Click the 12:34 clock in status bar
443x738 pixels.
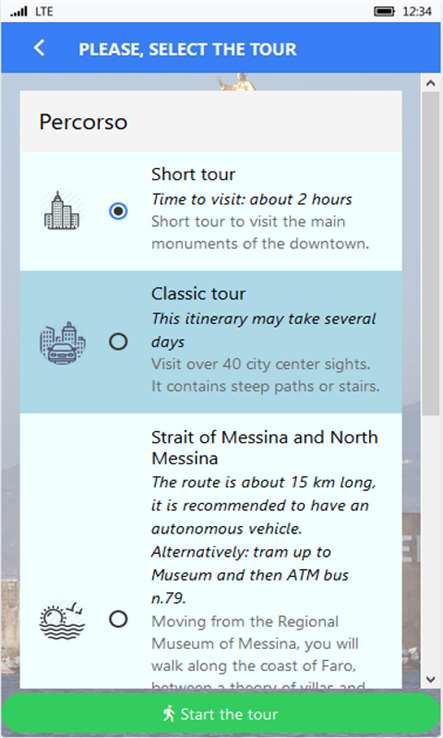click(x=417, y=11)
